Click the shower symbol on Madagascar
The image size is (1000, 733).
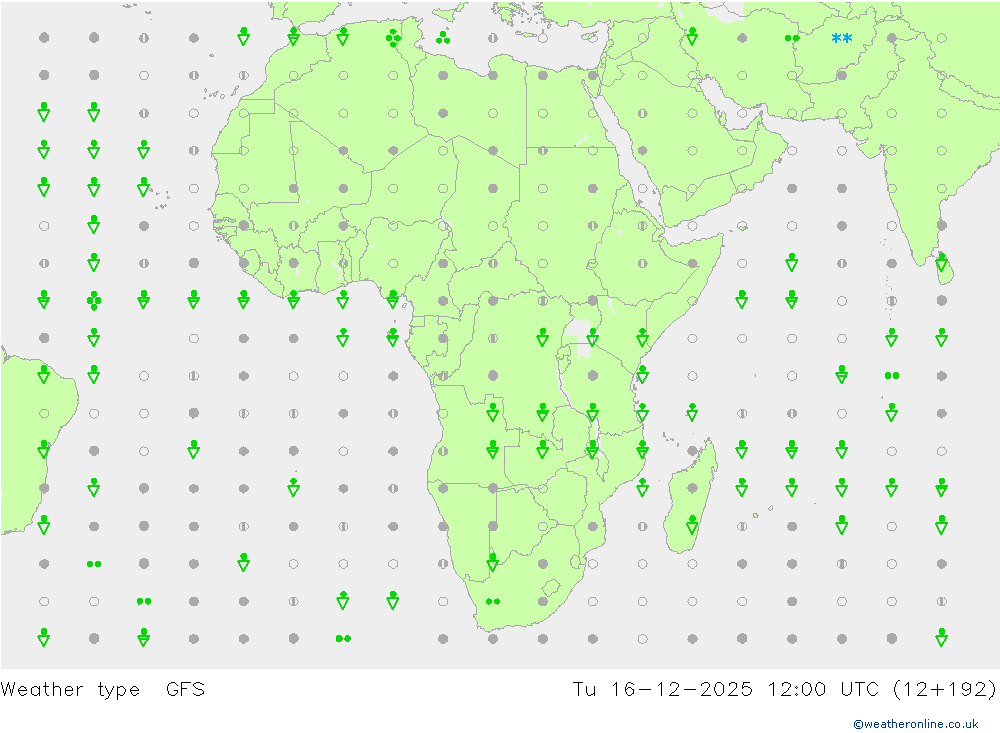point(692,524)
